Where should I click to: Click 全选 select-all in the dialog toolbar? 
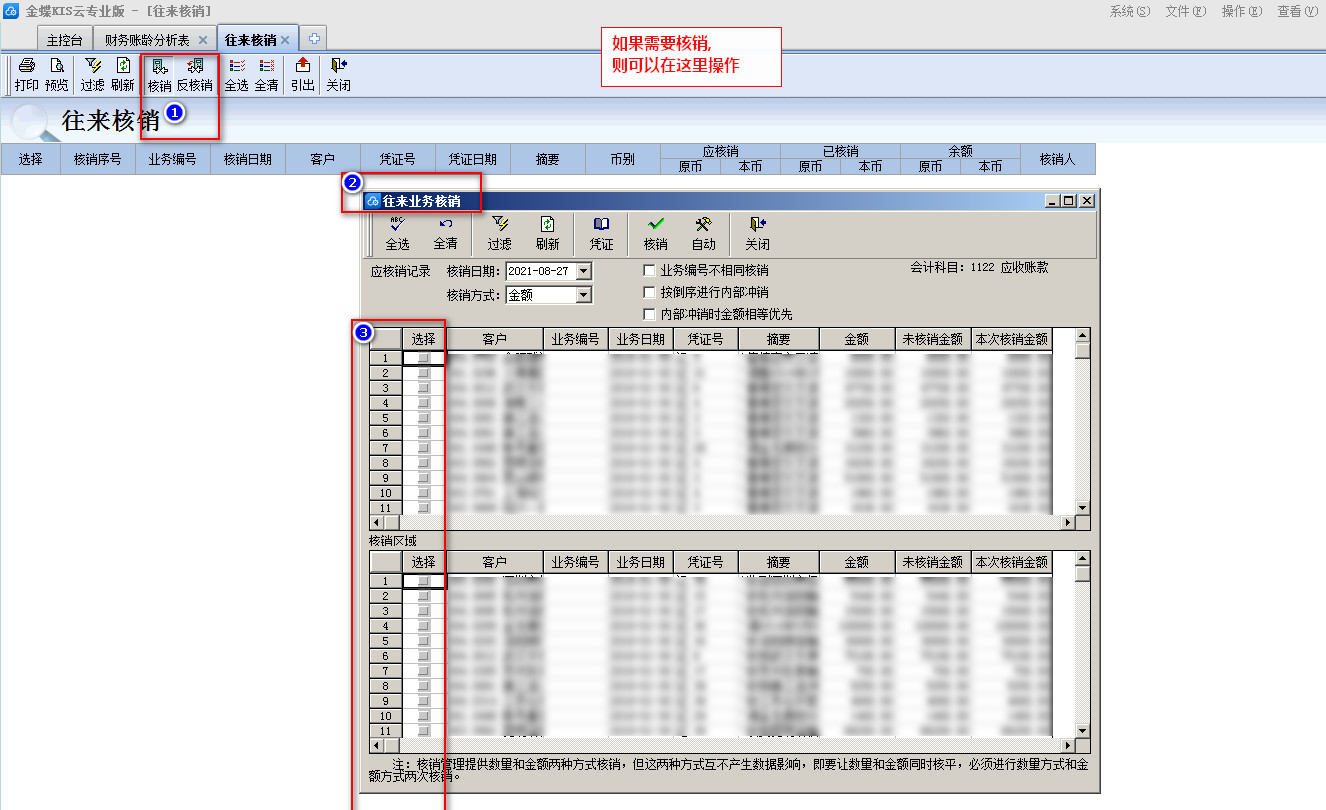click(x=397, y=233)
